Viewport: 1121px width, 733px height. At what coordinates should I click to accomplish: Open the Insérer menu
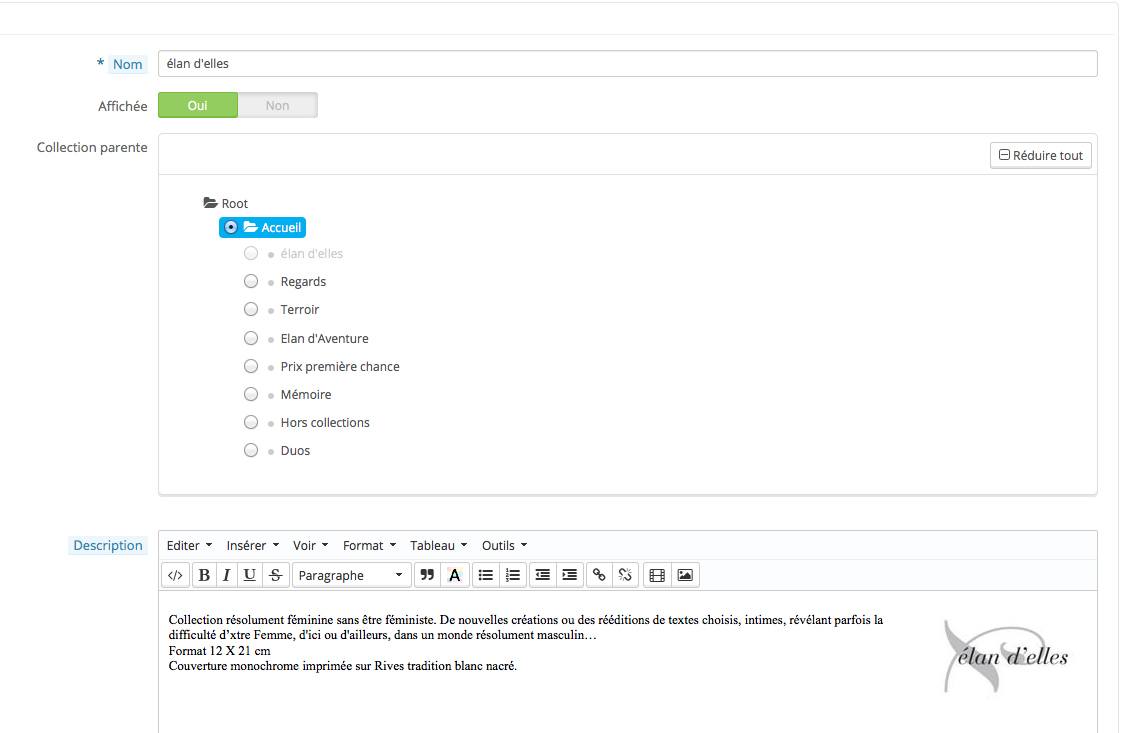[x=252, y=546]
